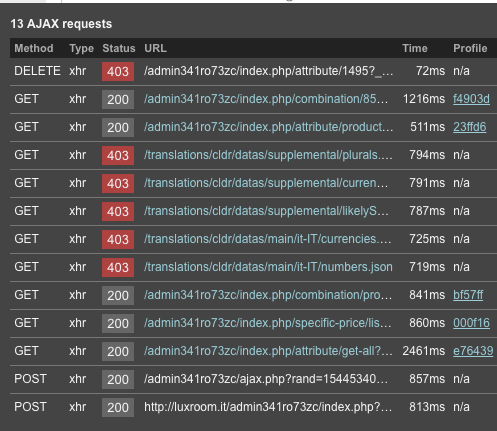Select the POST ajax.php?rand request URL
The height and width of the screenshot is (431, 497).
(266, 379)
